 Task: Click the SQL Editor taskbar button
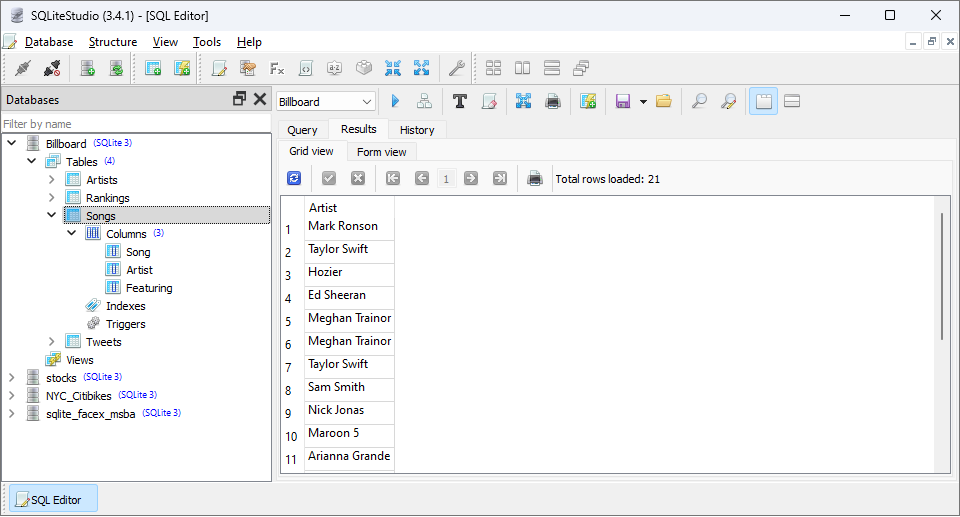(53, 499)
